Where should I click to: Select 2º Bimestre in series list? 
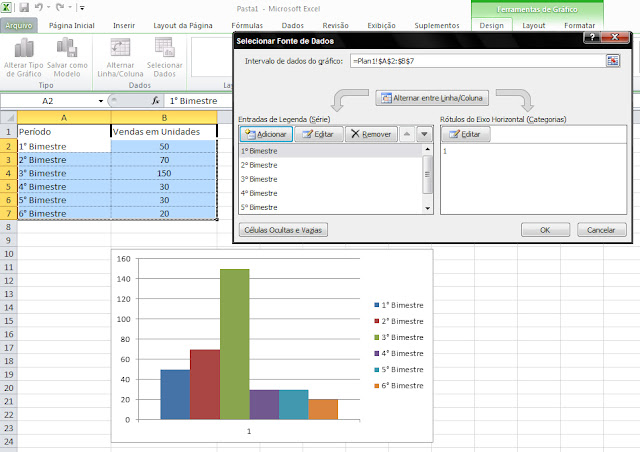click(331, 165)
